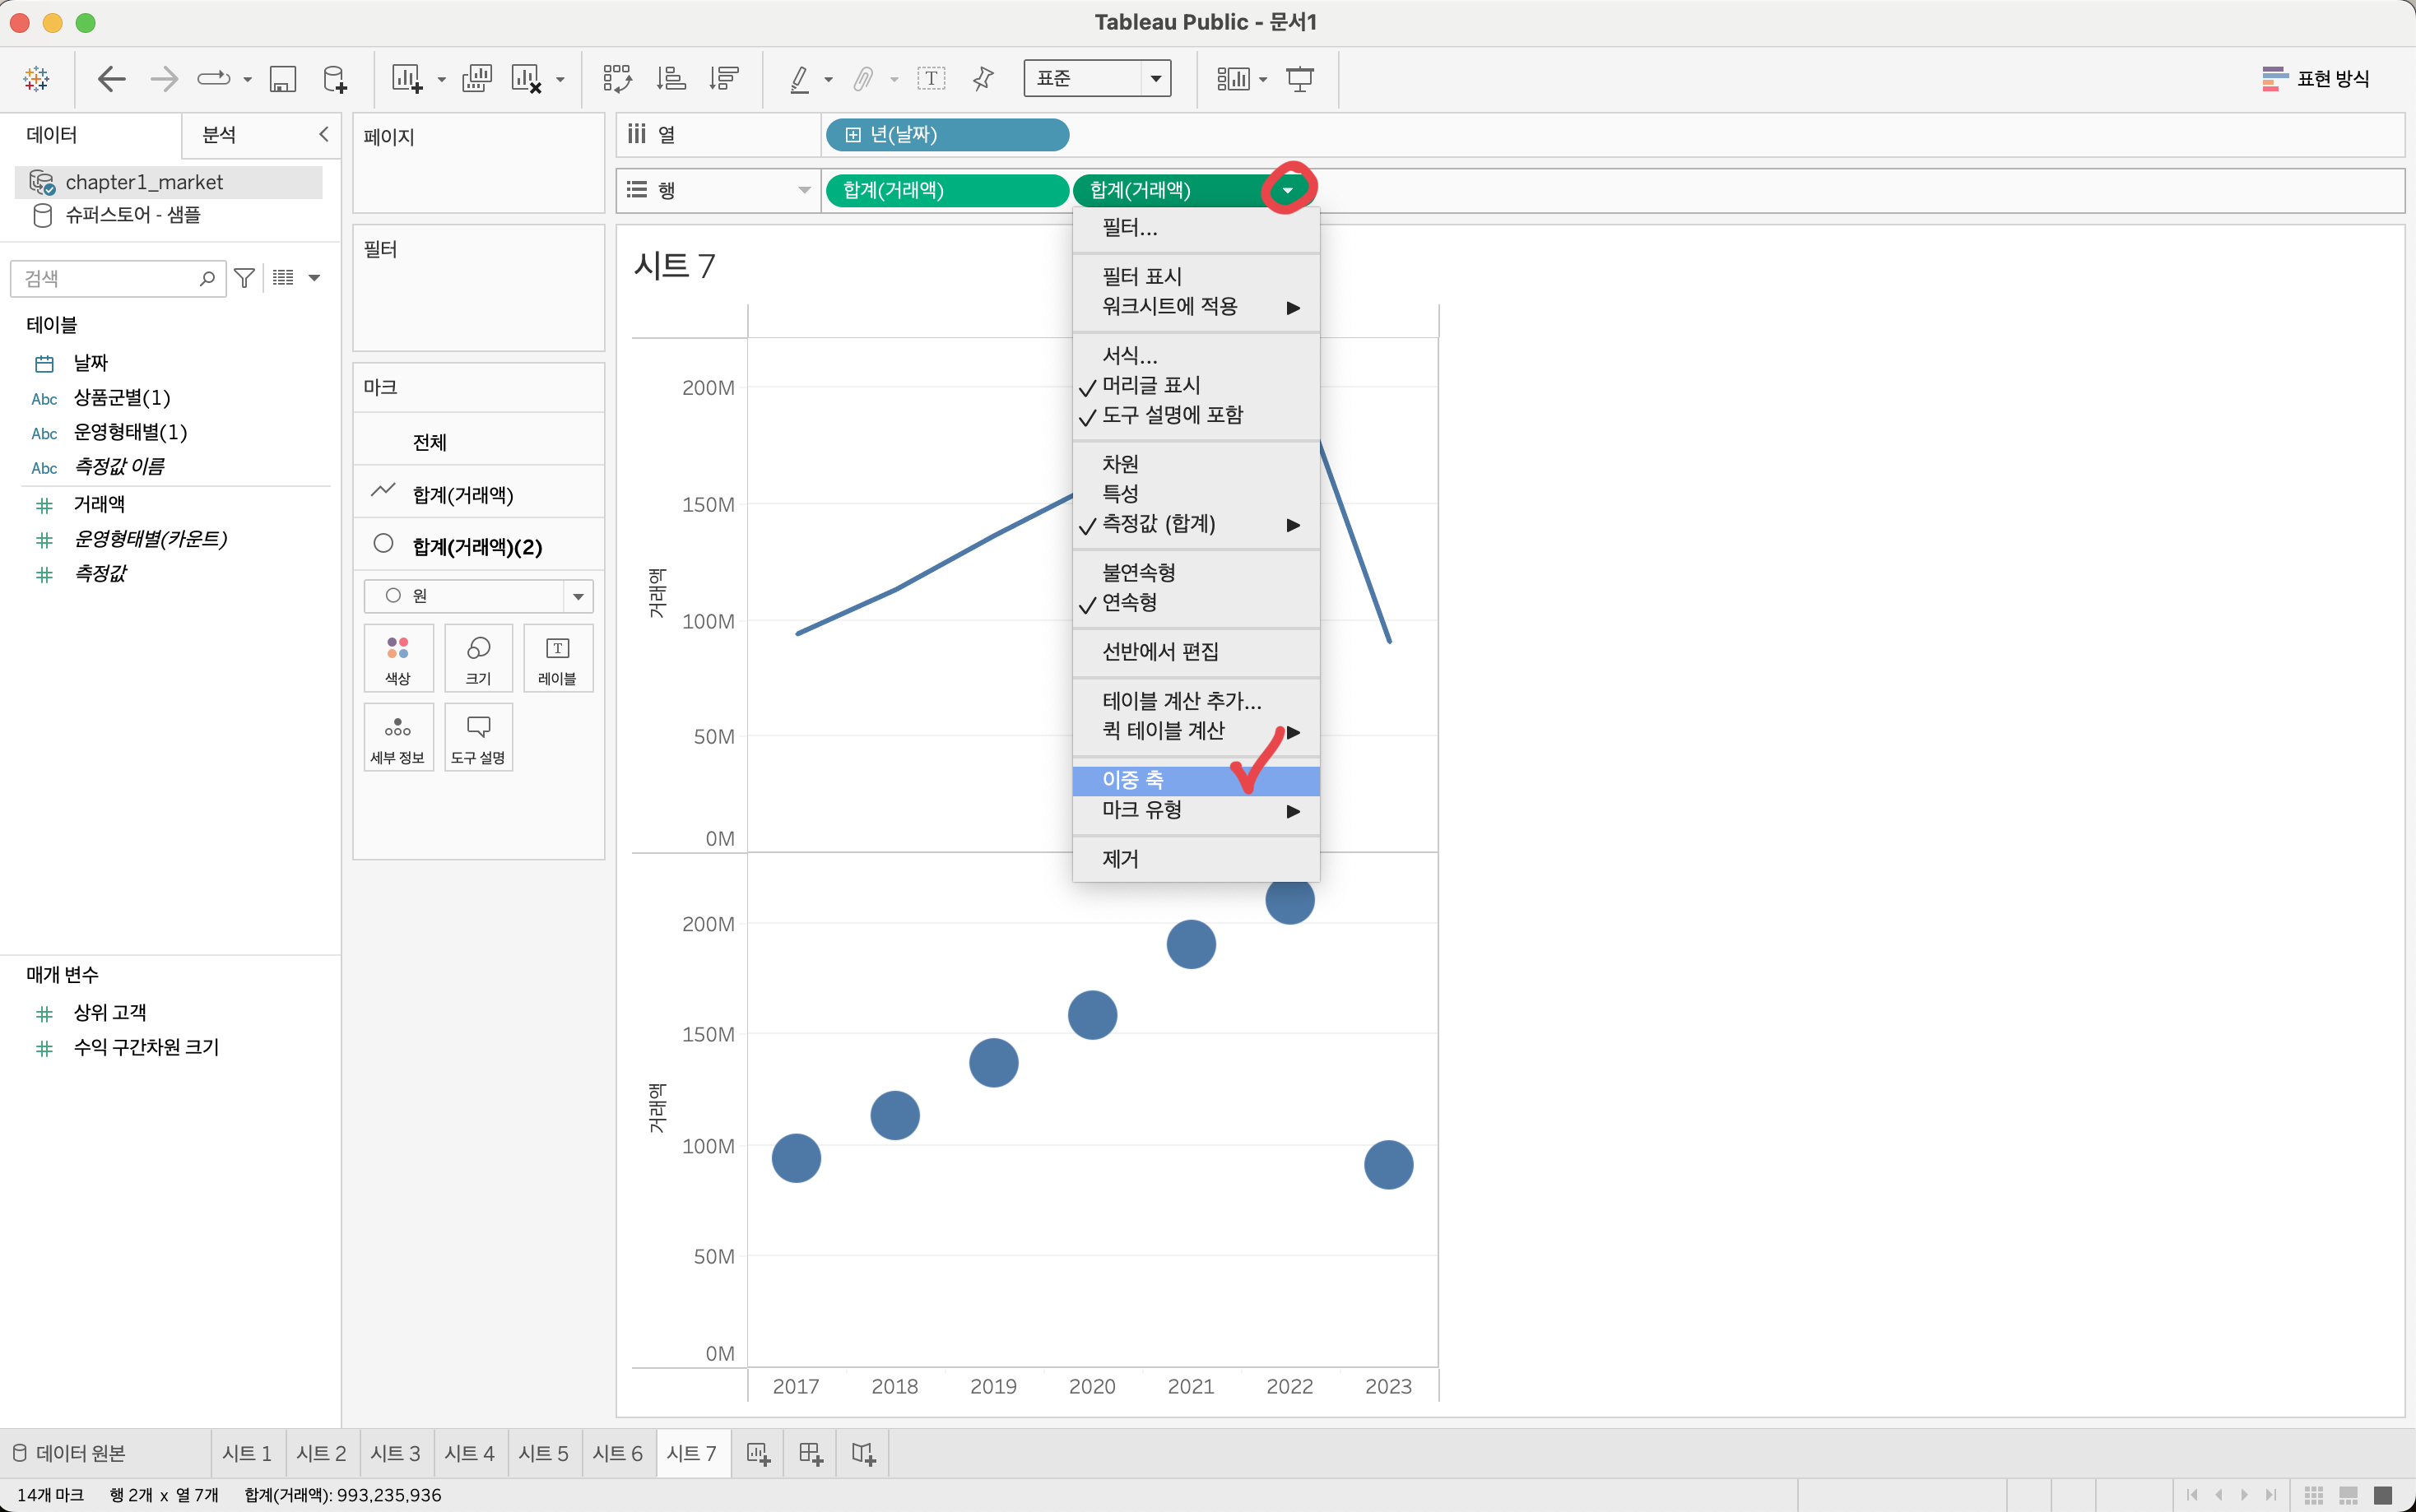Click the presentation mode icon
2416x1512 pixels.
(x=1299, y=79)
